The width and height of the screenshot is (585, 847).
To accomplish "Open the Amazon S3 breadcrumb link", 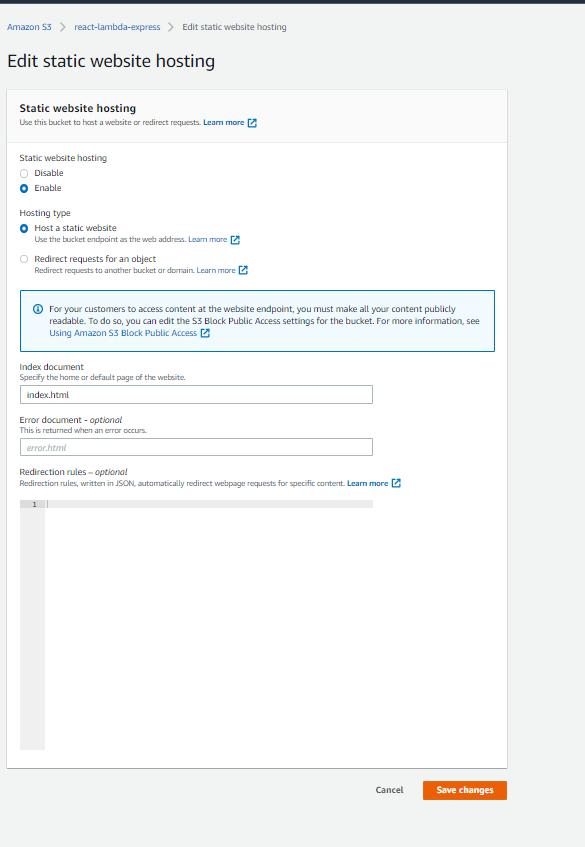I will [x=29, y=27].
